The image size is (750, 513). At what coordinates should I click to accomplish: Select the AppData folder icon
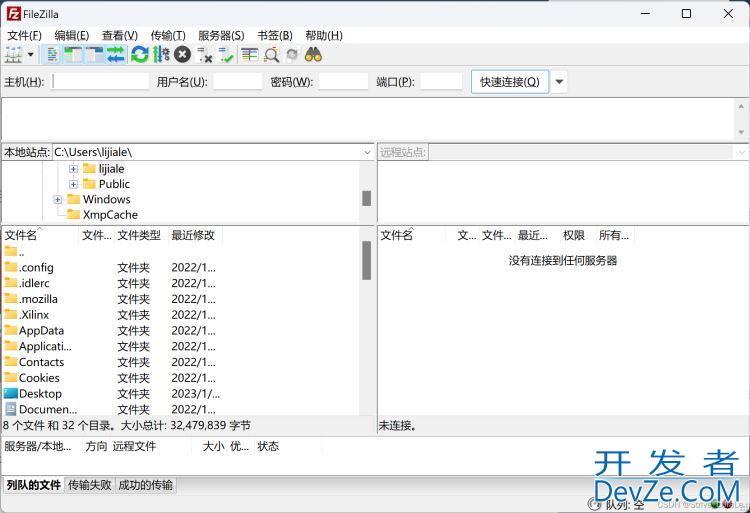pyautogui.click(x=11, y=330)
